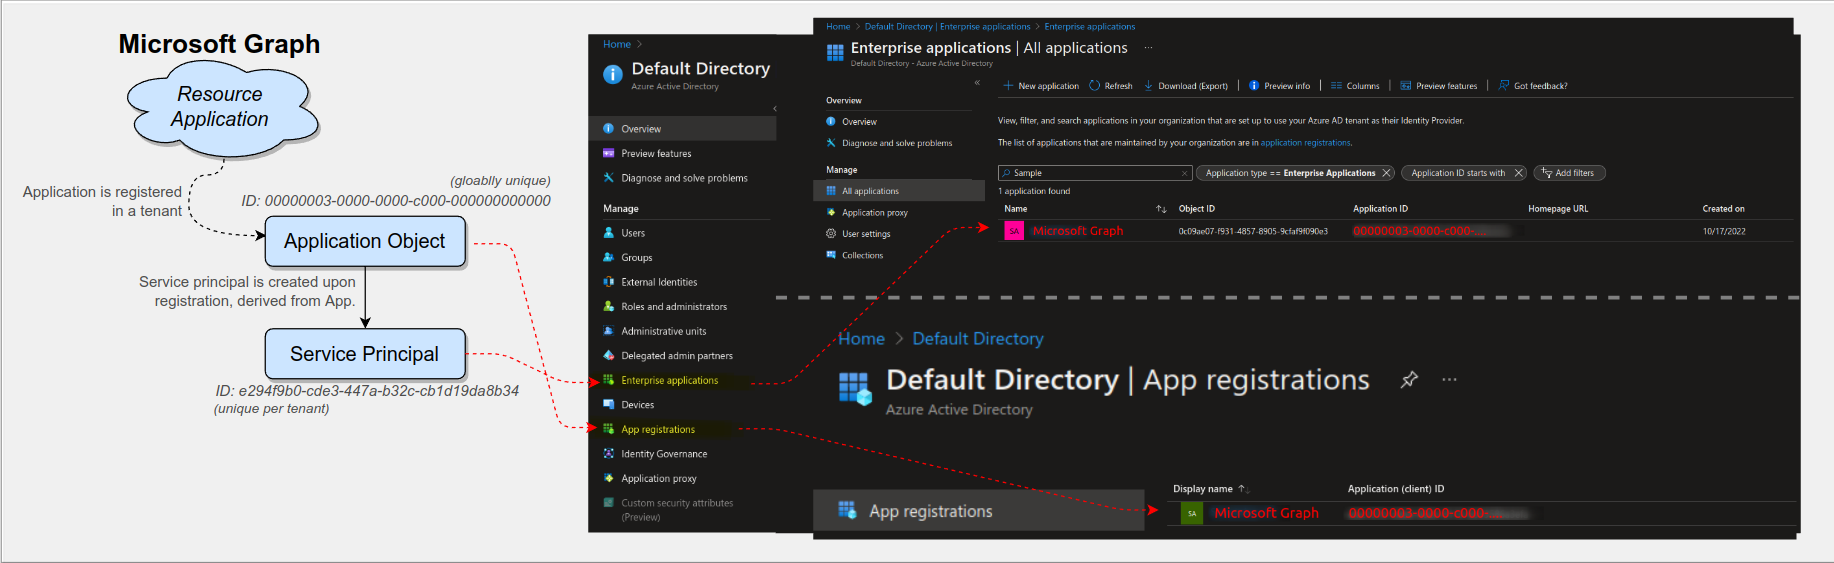Follow the application registrations link

(x=1305, y=143)
